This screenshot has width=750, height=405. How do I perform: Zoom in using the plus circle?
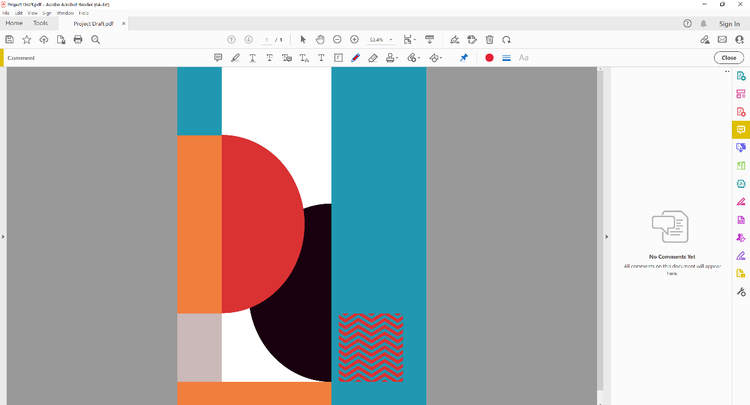tap(354, 40)
